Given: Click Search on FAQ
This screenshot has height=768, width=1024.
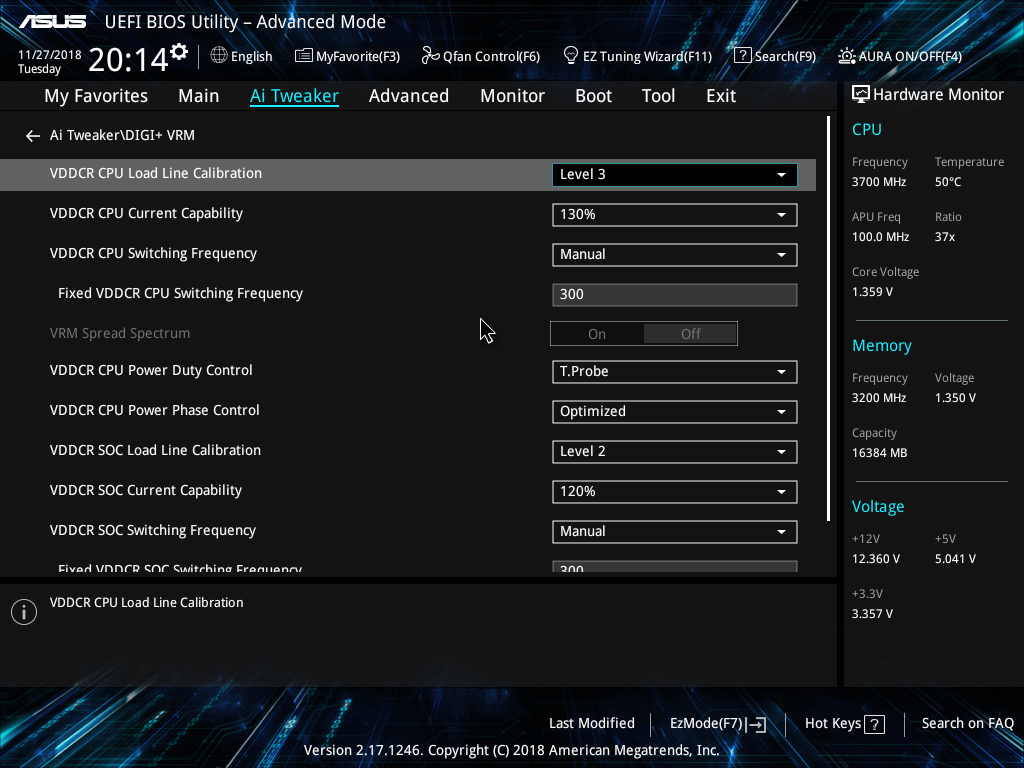Looking at the screenshot, I should point(968,724).
